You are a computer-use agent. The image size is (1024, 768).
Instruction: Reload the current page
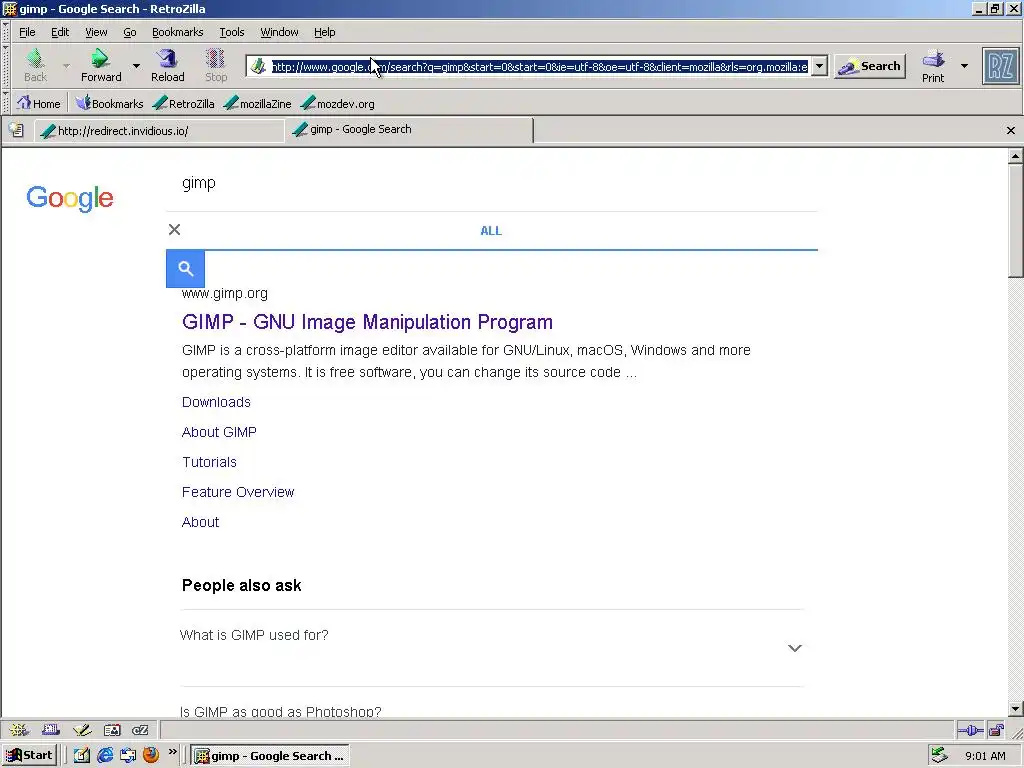tap(168, 65)
